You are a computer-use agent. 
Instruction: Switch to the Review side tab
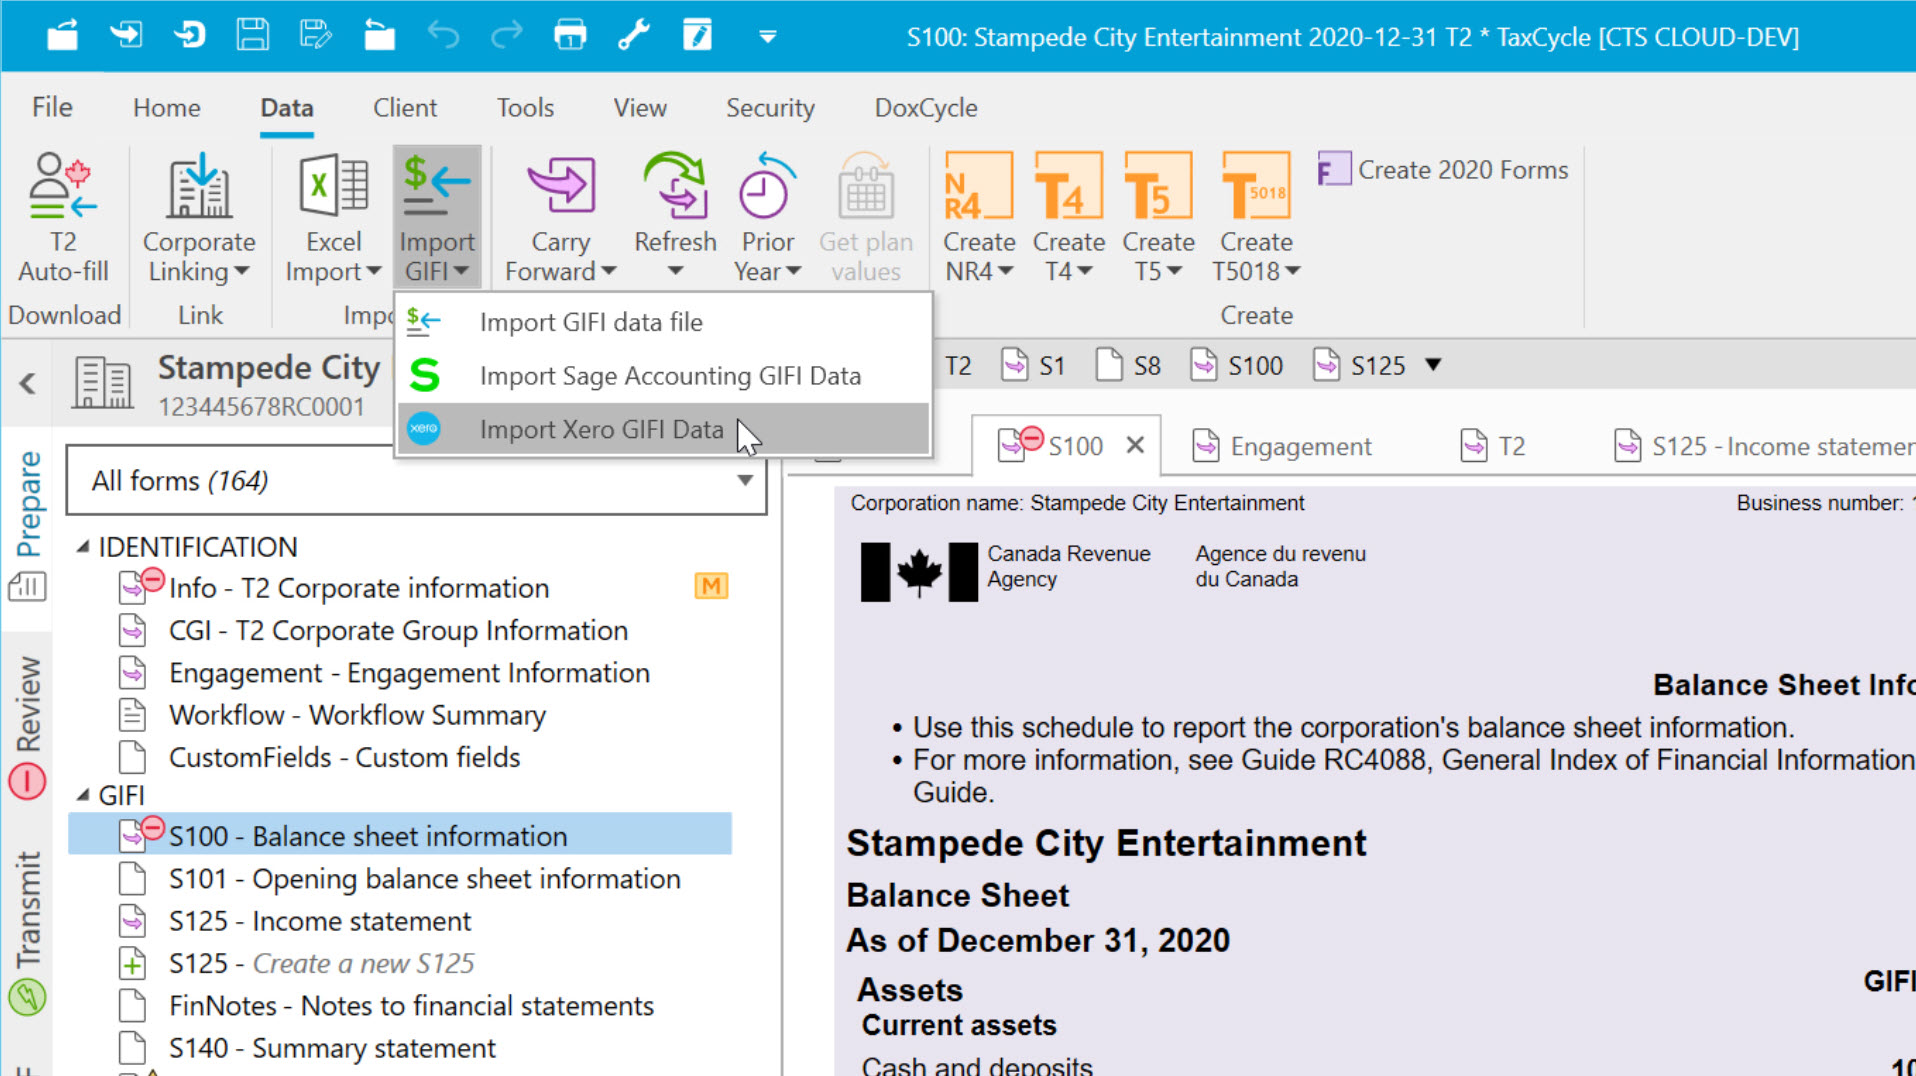point(28,726)
